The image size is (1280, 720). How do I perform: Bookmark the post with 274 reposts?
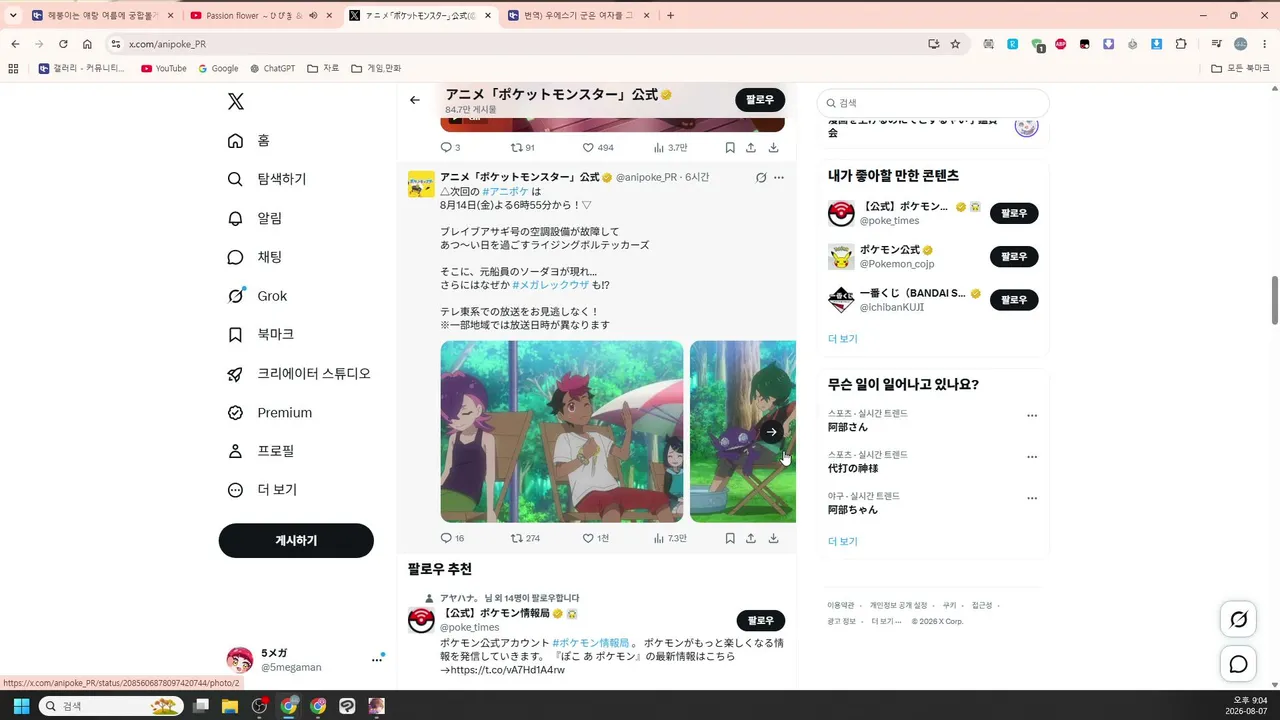730,538
